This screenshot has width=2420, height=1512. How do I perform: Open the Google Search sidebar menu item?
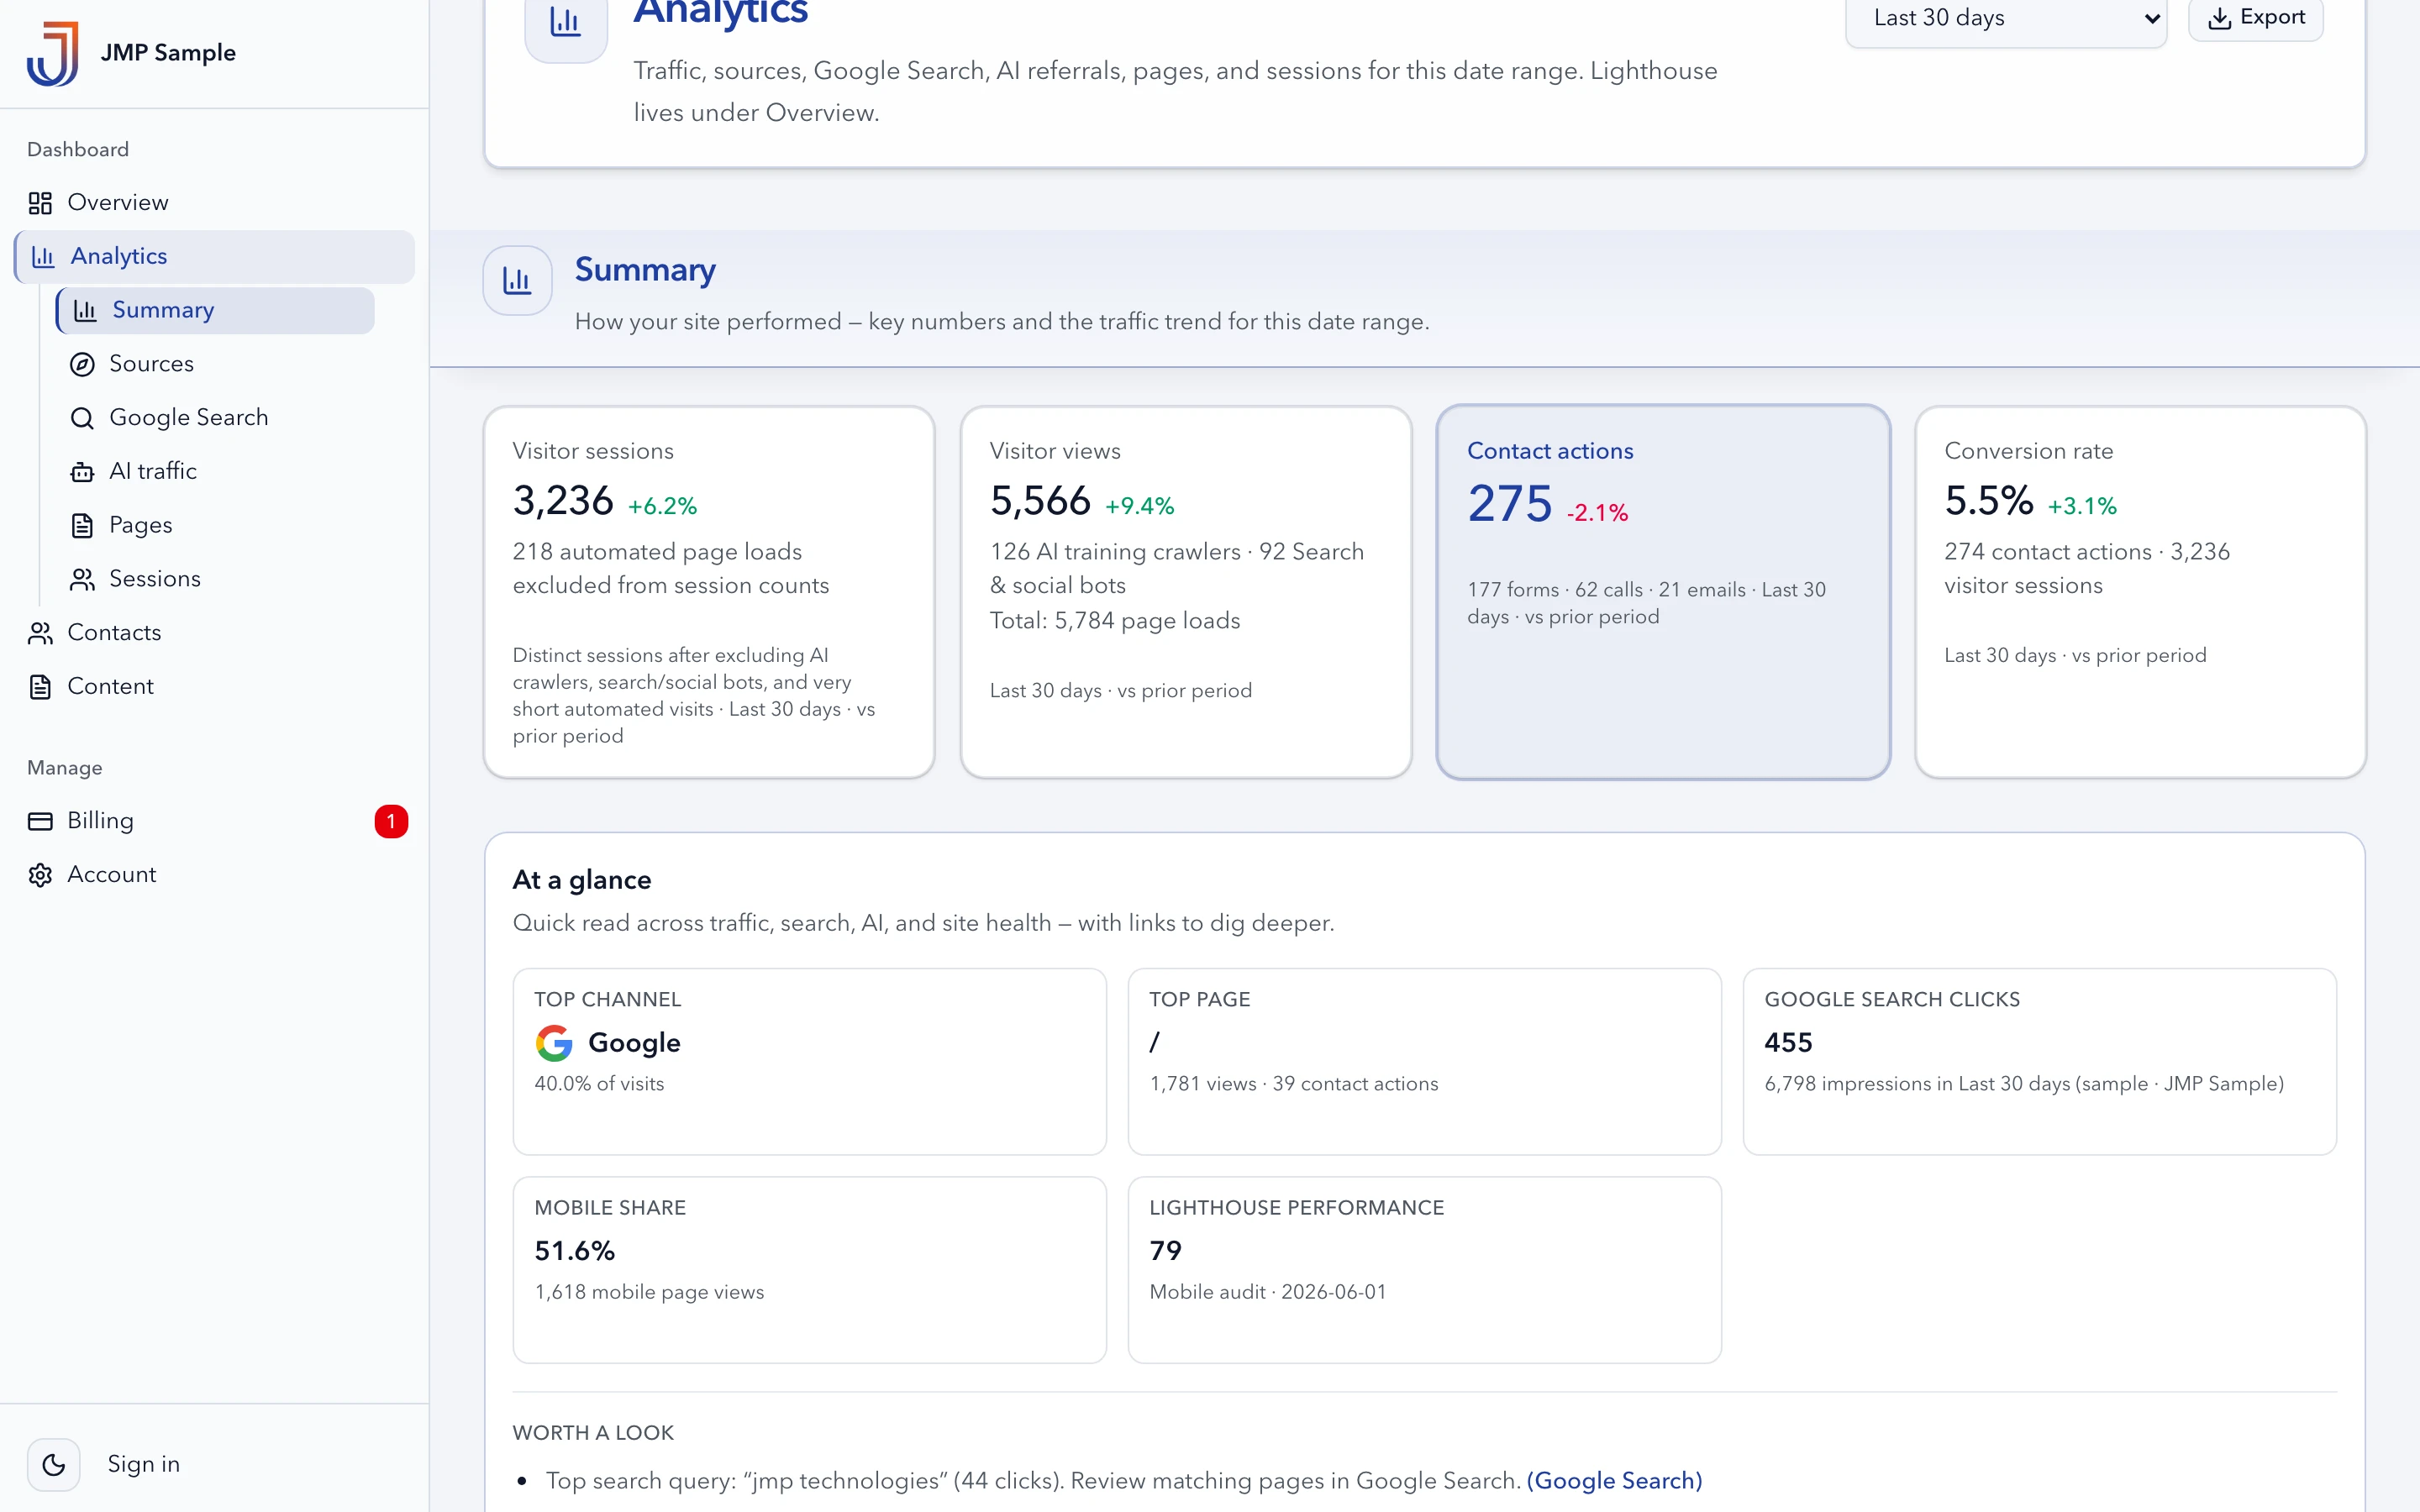click(214, 418)
